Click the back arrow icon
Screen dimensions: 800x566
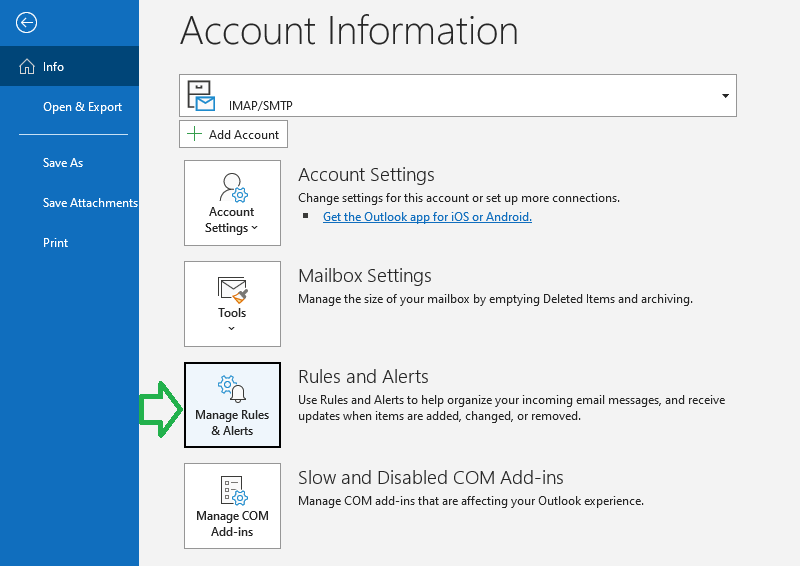point(26,22)
